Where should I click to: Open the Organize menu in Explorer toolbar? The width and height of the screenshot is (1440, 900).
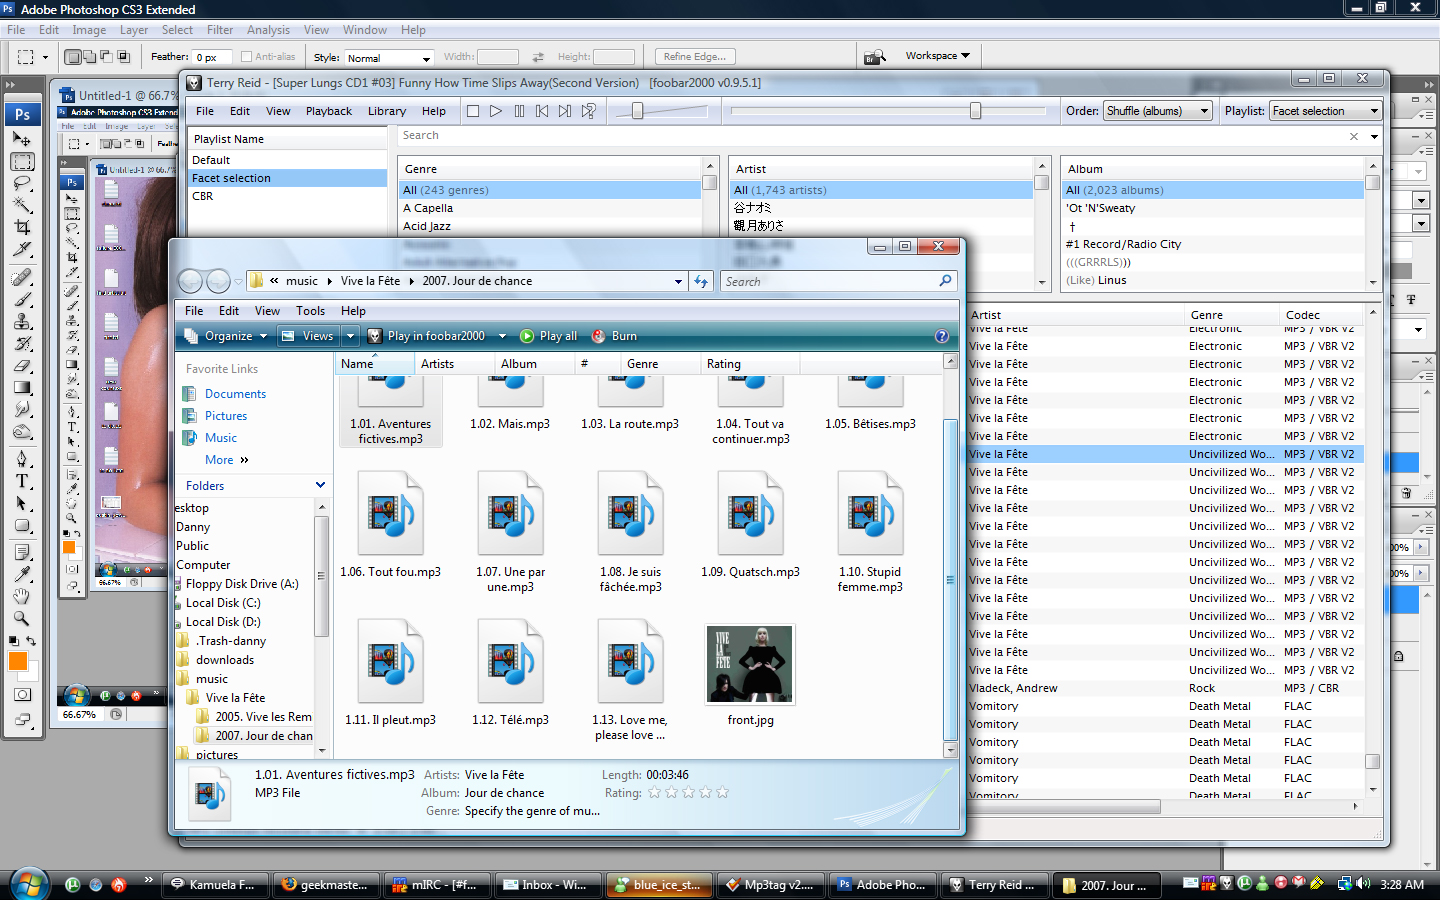coord(227,336)
